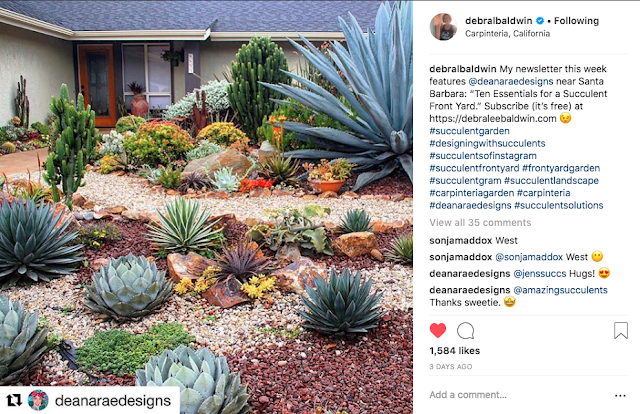Open the 1,584 likes list

[x=455, y=351]
